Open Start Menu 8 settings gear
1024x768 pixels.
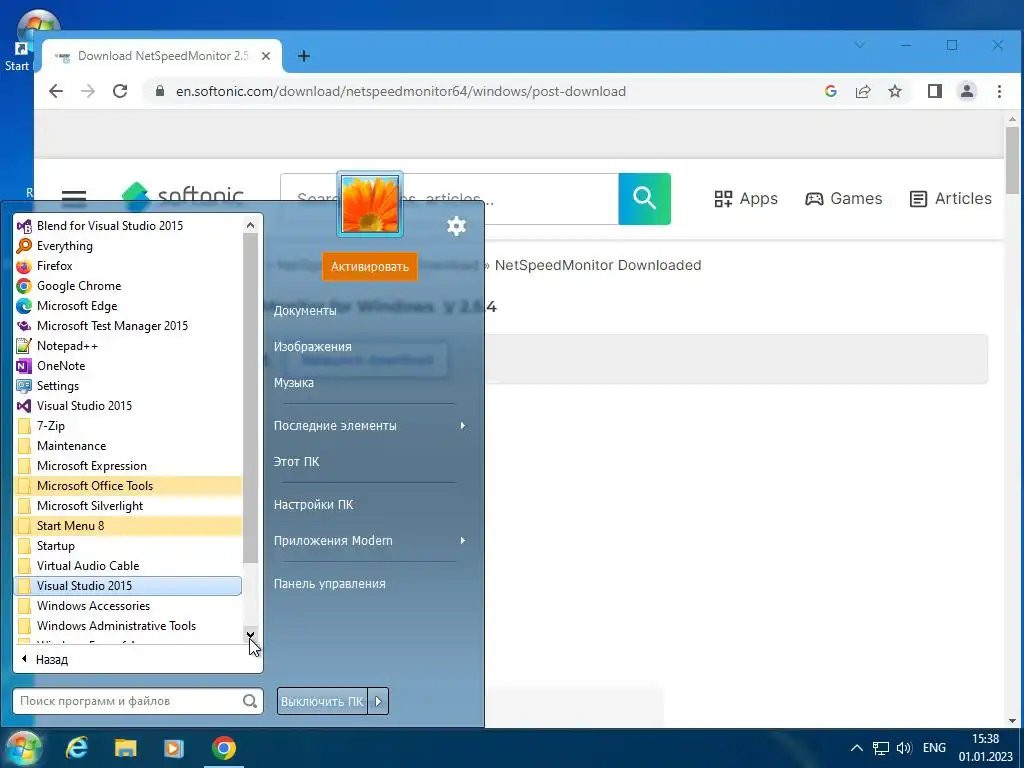click(x=456, y=226)
